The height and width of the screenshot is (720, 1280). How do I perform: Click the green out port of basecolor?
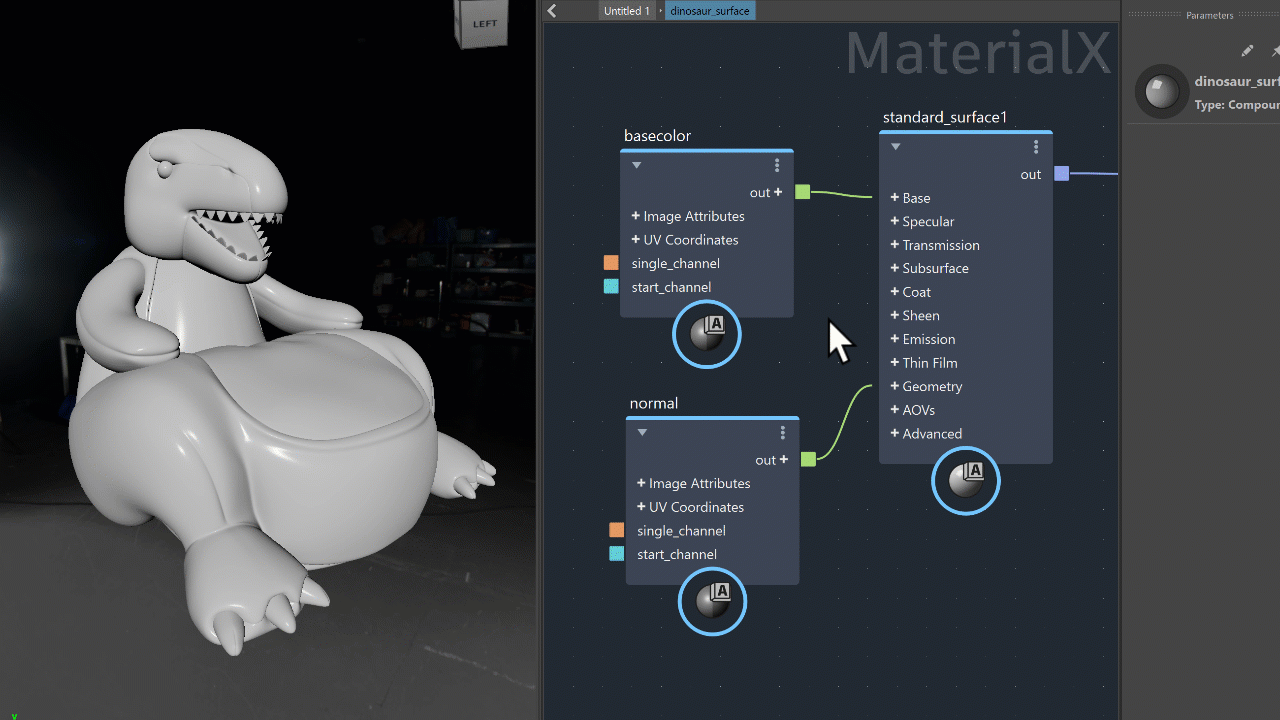[803, 192]
